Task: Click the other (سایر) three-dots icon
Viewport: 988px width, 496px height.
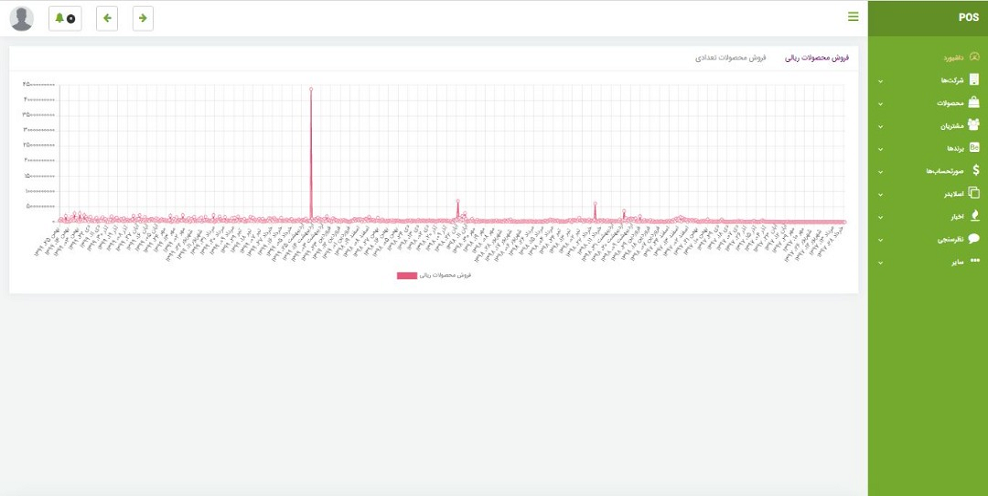Action: tap(975, 261)
